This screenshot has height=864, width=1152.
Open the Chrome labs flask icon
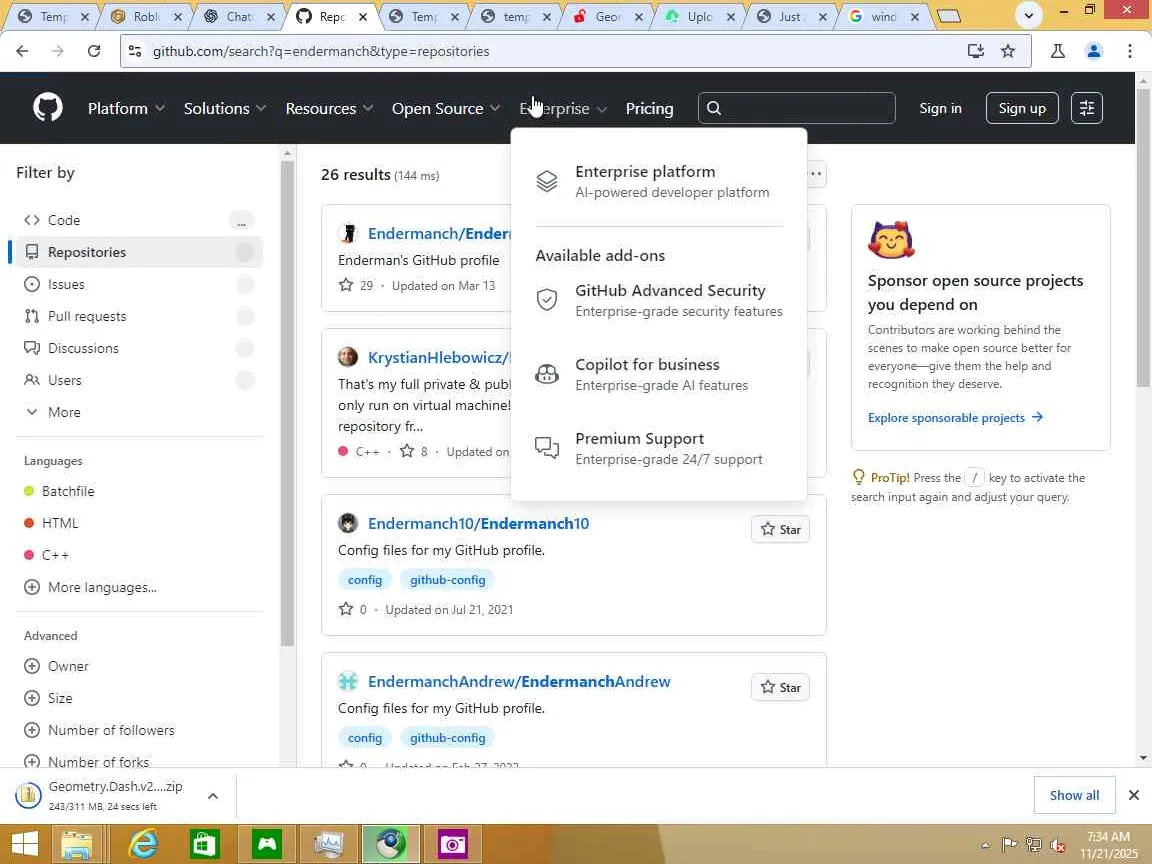1058,51
